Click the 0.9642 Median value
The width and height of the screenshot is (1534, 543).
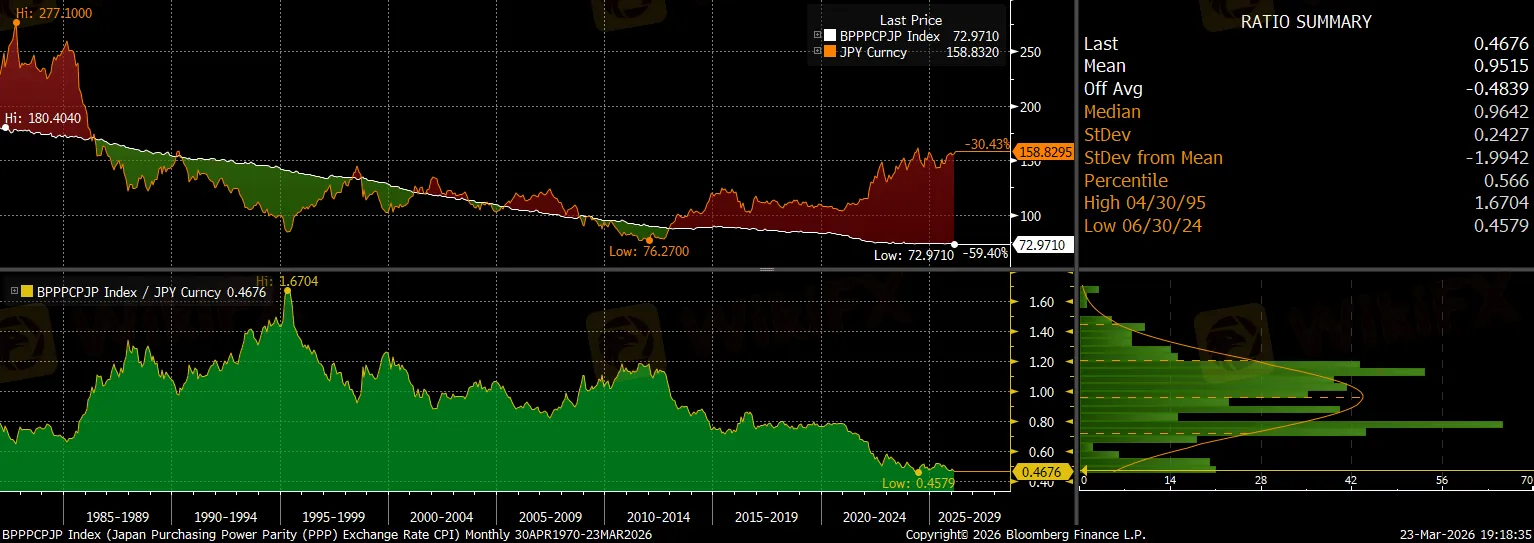1501,112
